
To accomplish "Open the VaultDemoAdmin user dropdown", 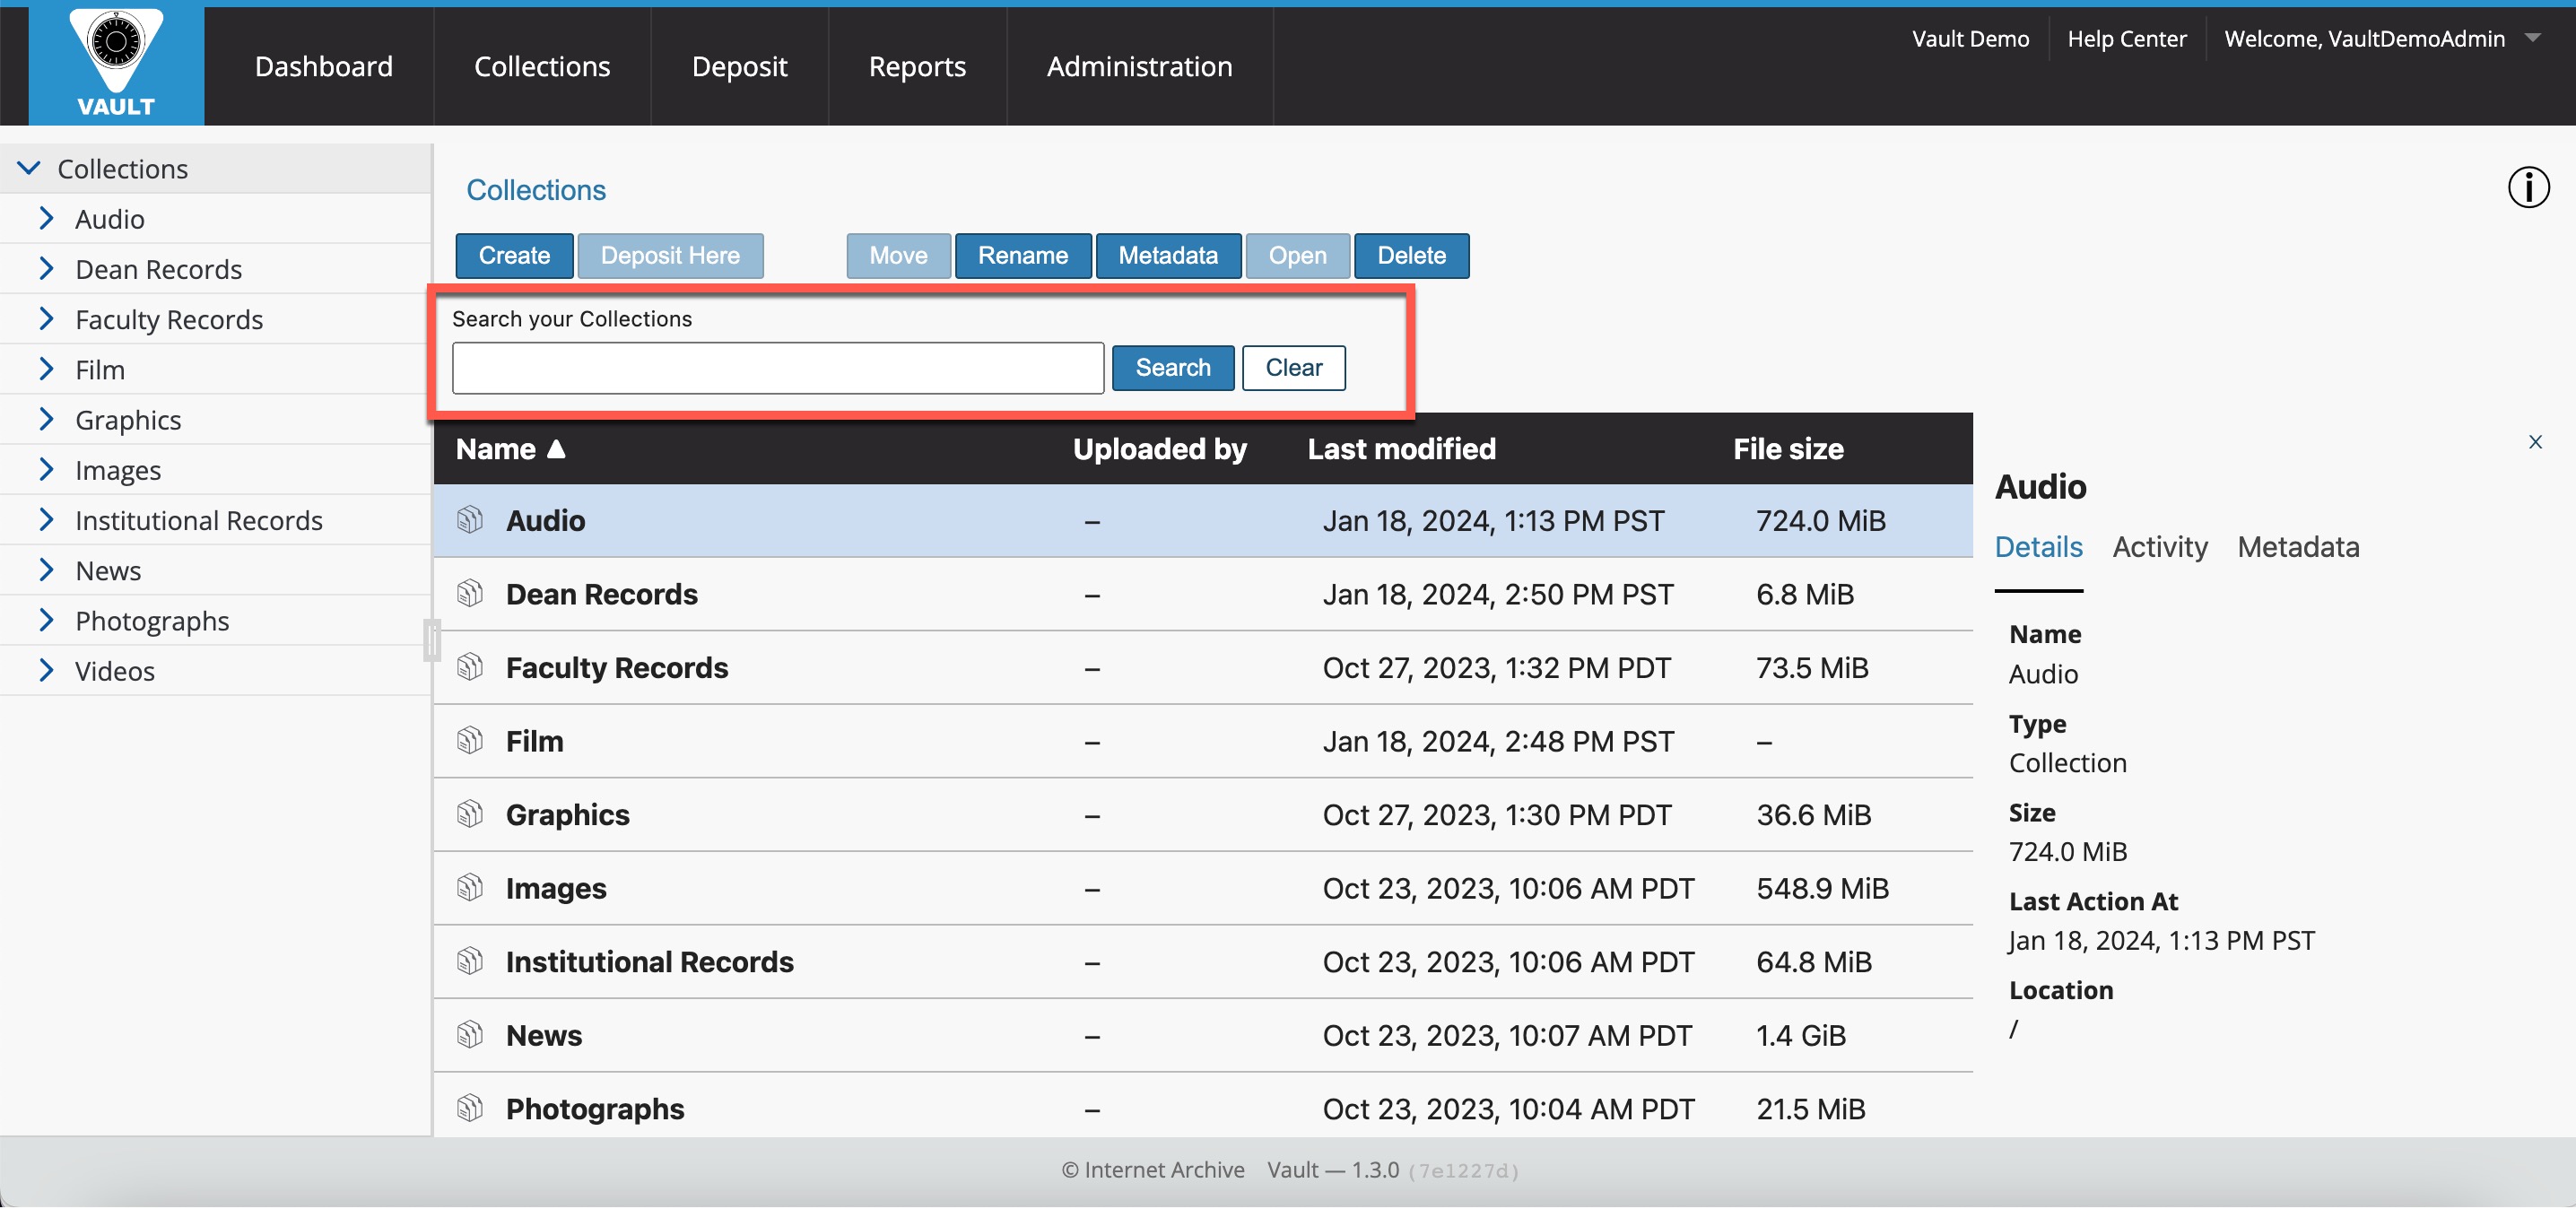I will point(2532,38).
